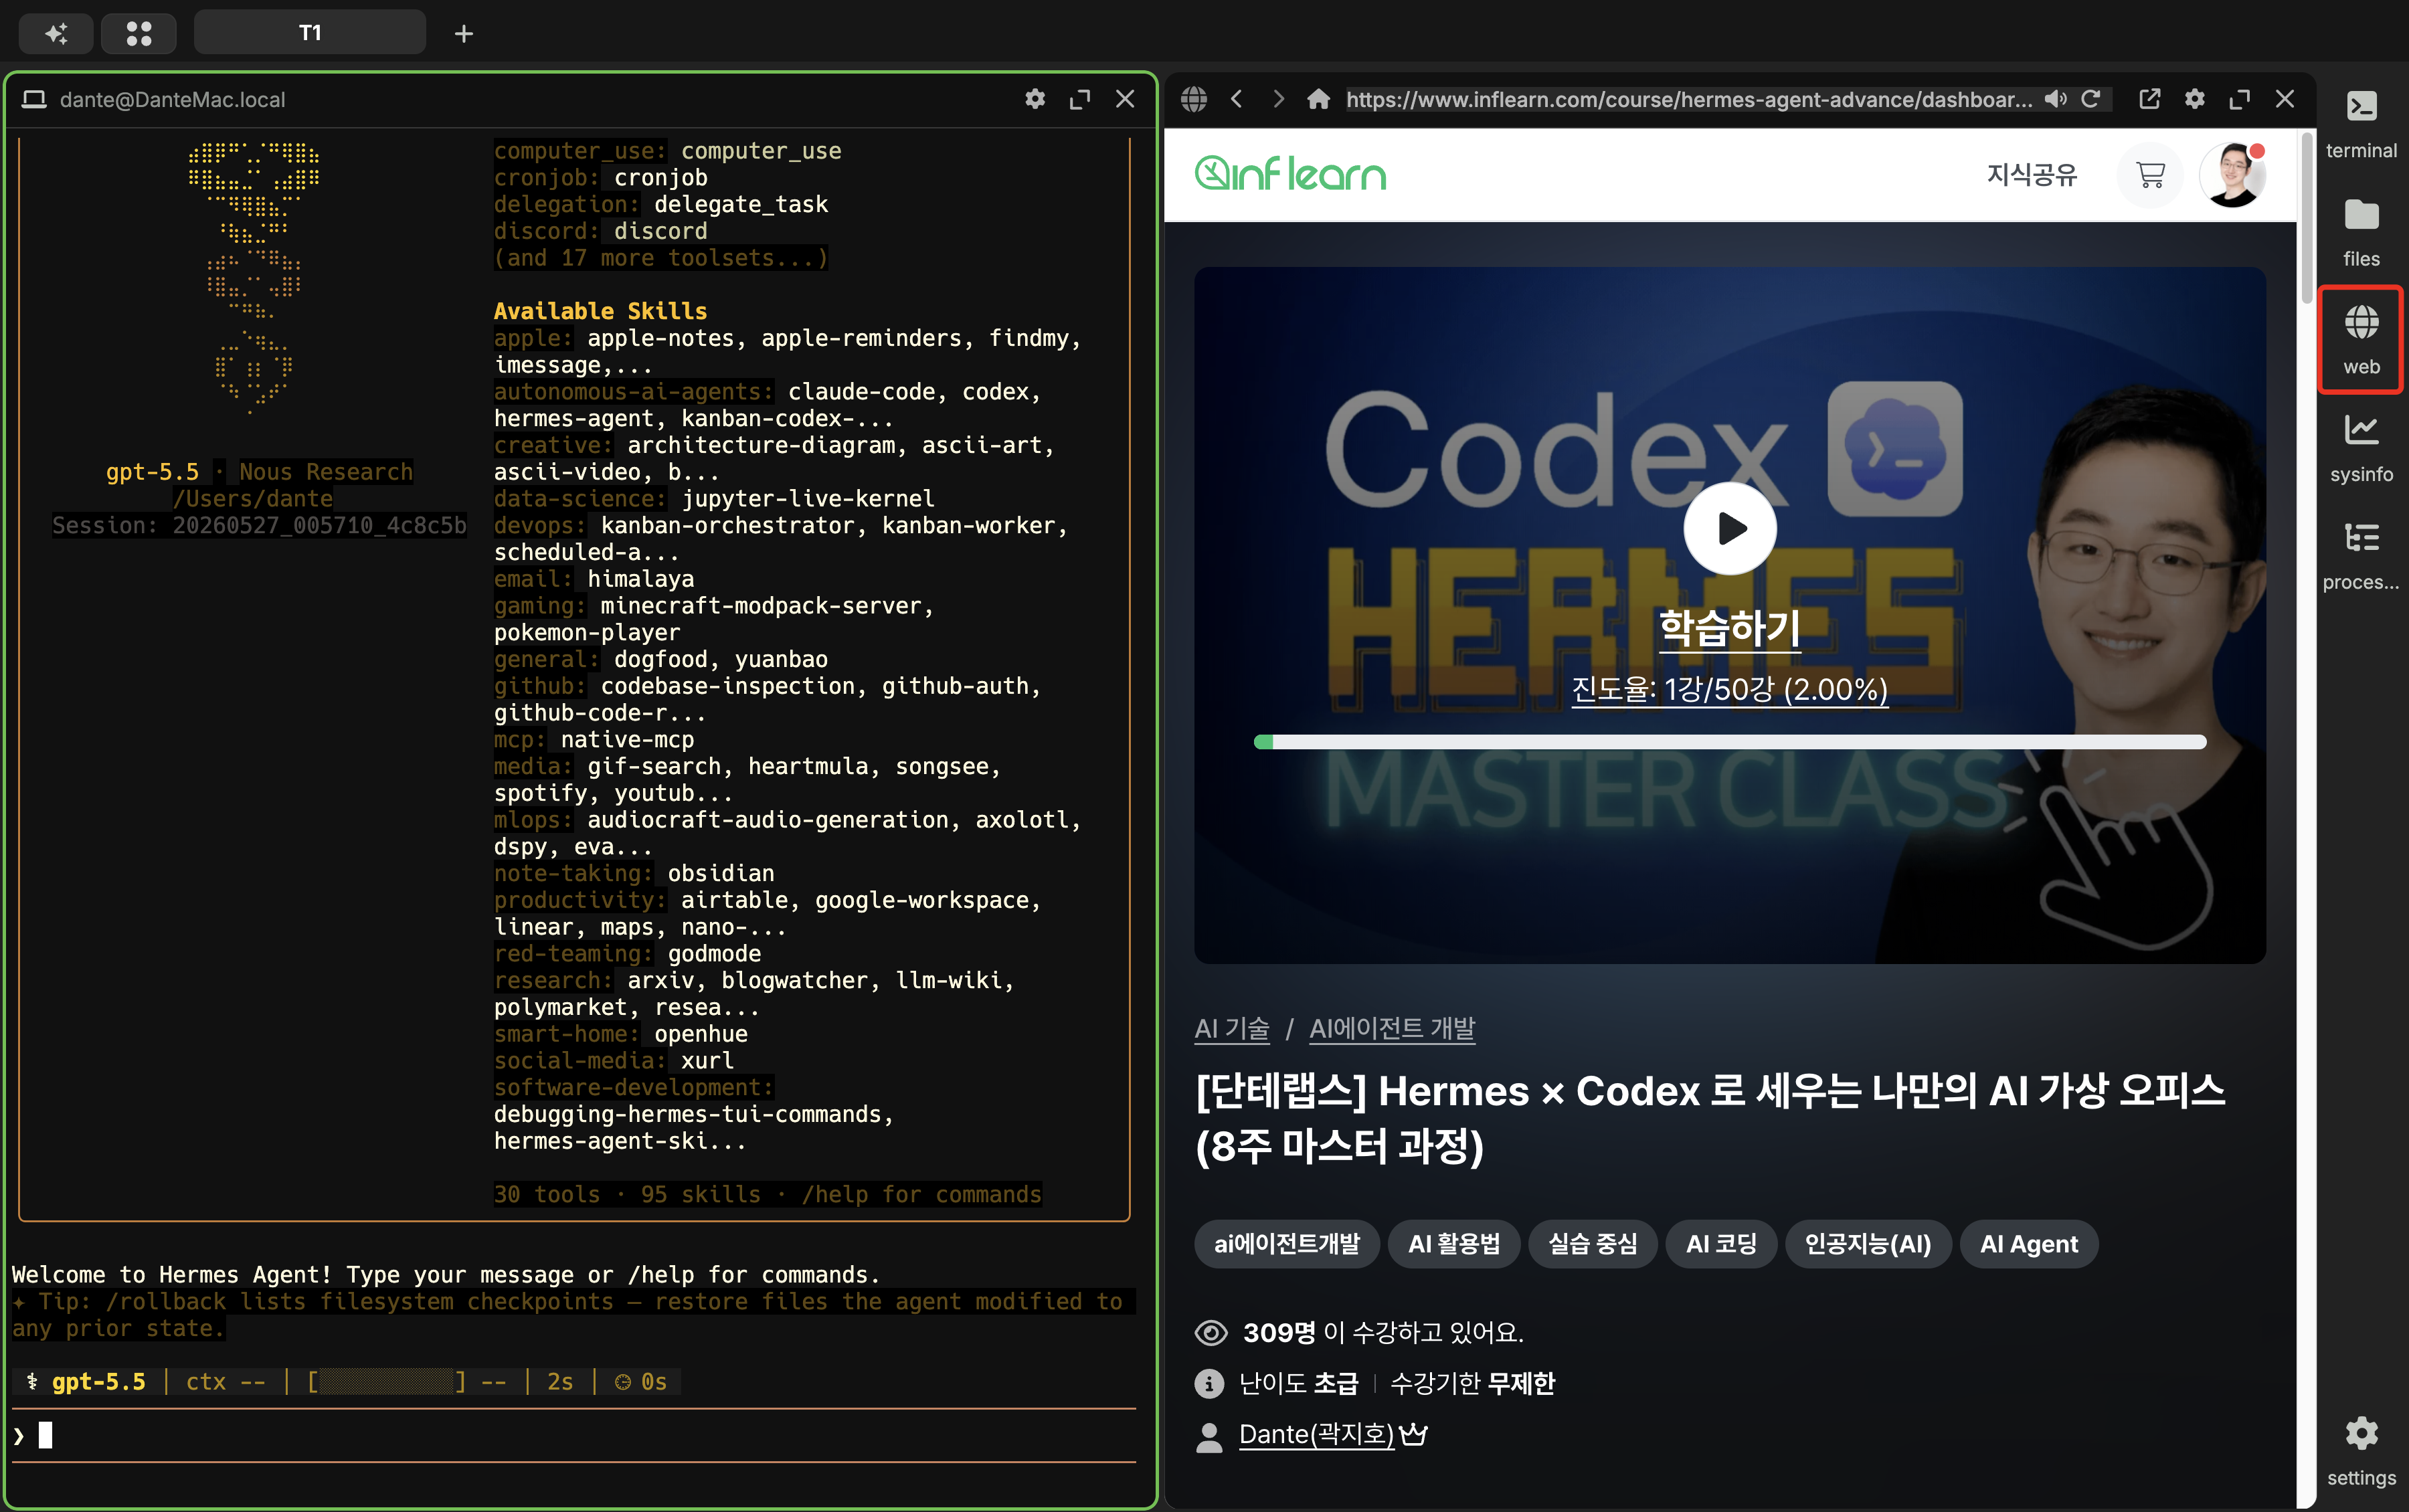Click the 진도율 1강/50강 progress link

click(x=1730, y=689)
